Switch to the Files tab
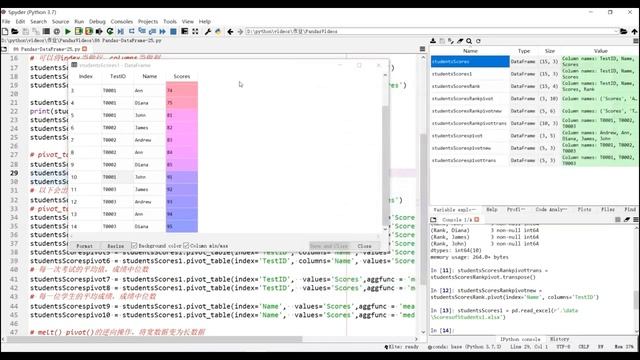Image resolution: width=640 pixels, height=360 pixels. click(608, 209)
